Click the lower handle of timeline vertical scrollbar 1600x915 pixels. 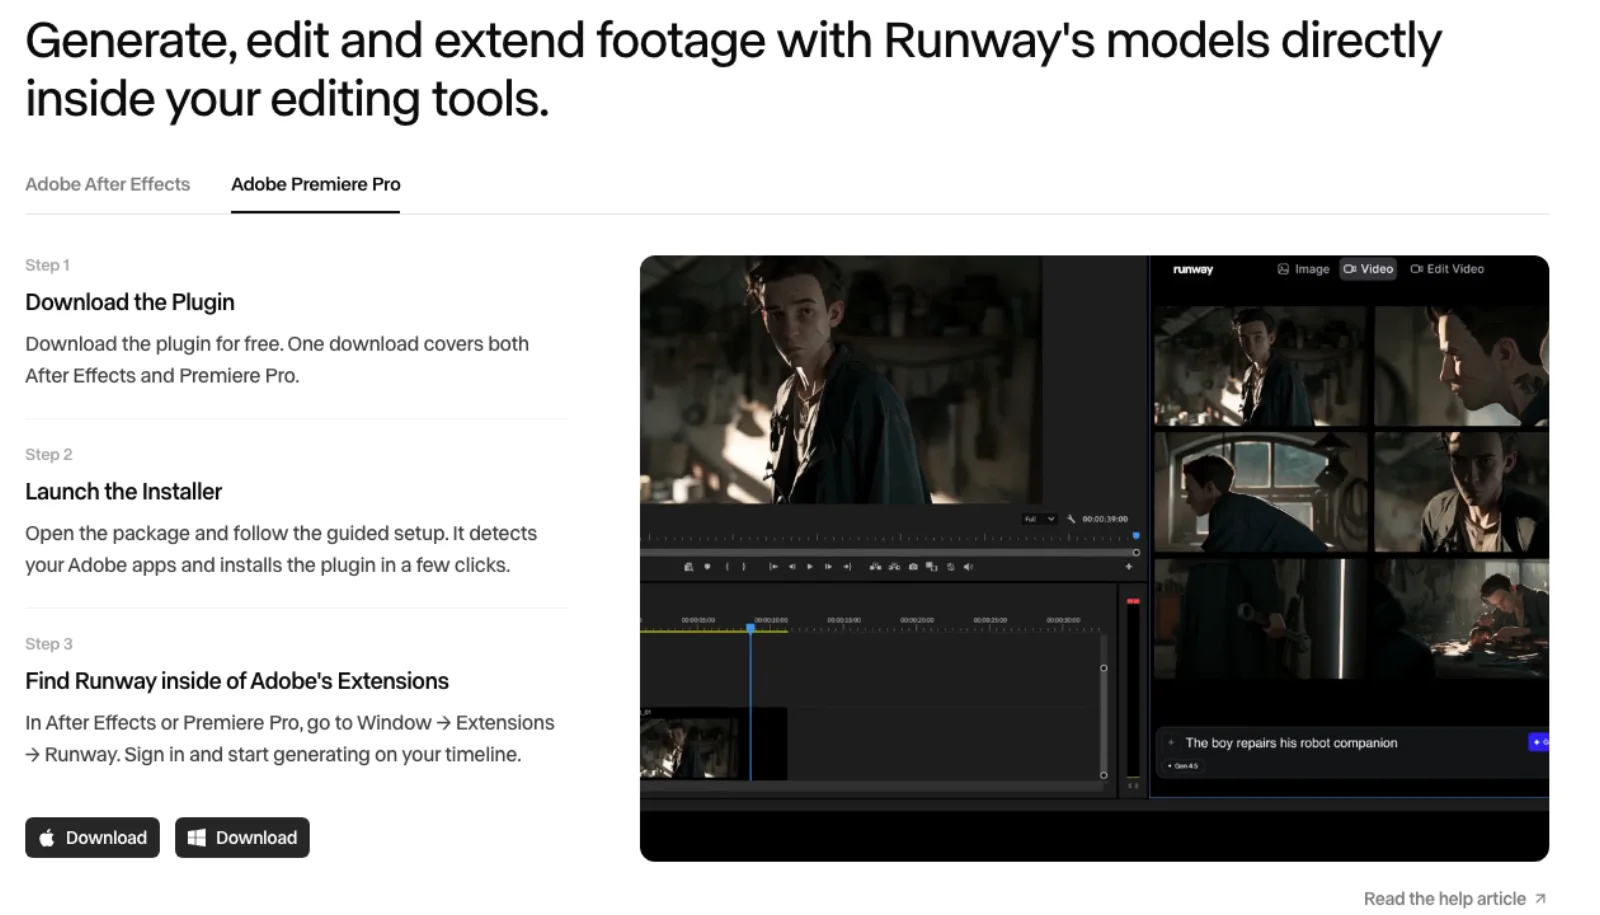click(x=1104, y=774)
